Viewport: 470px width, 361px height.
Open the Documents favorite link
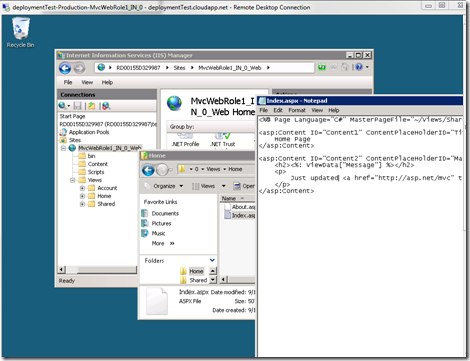coord(165,213)
